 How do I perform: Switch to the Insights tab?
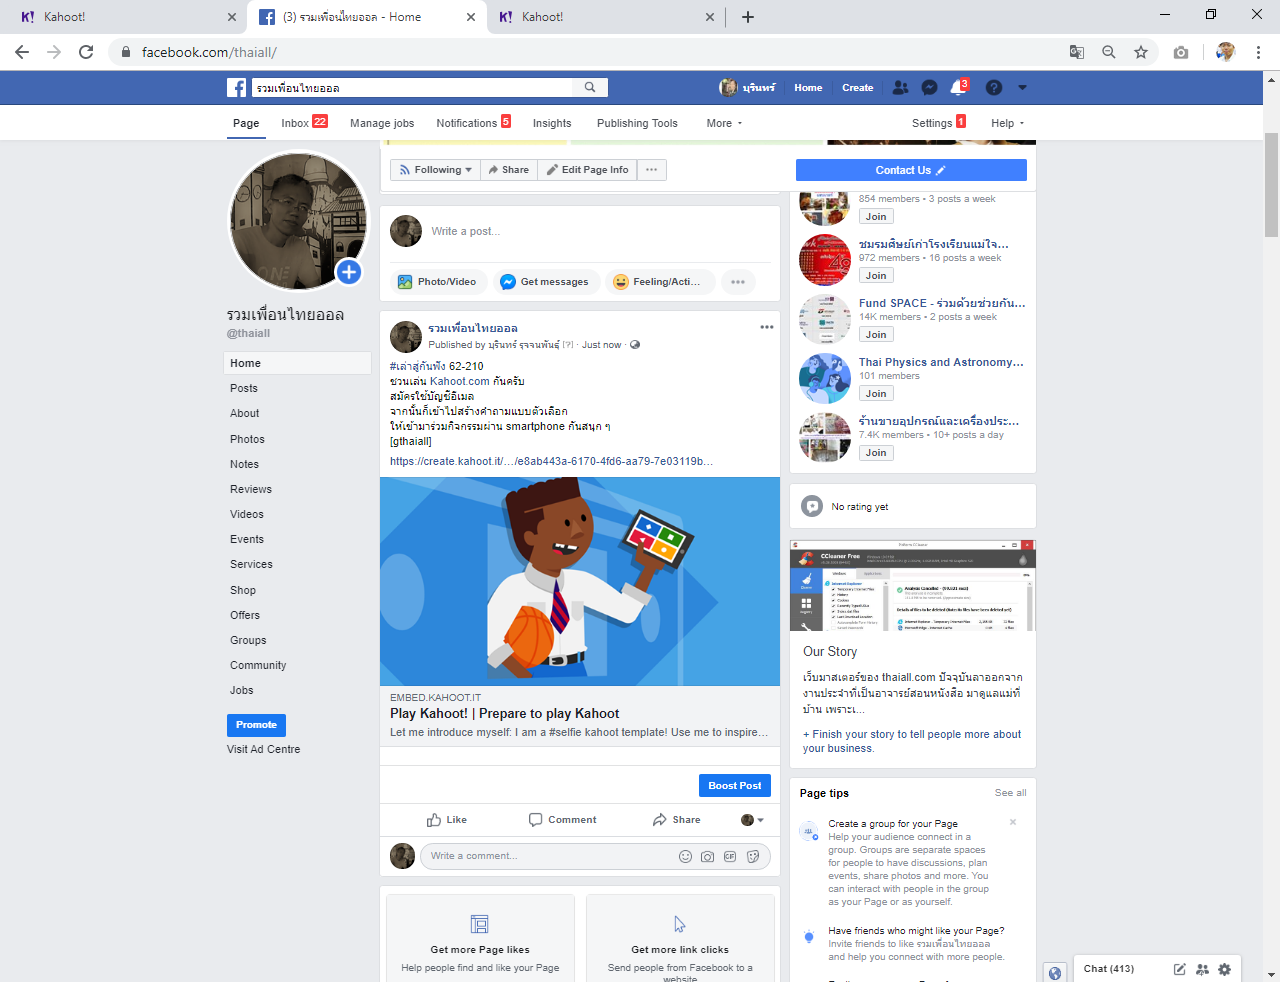(x=552, y=123)
